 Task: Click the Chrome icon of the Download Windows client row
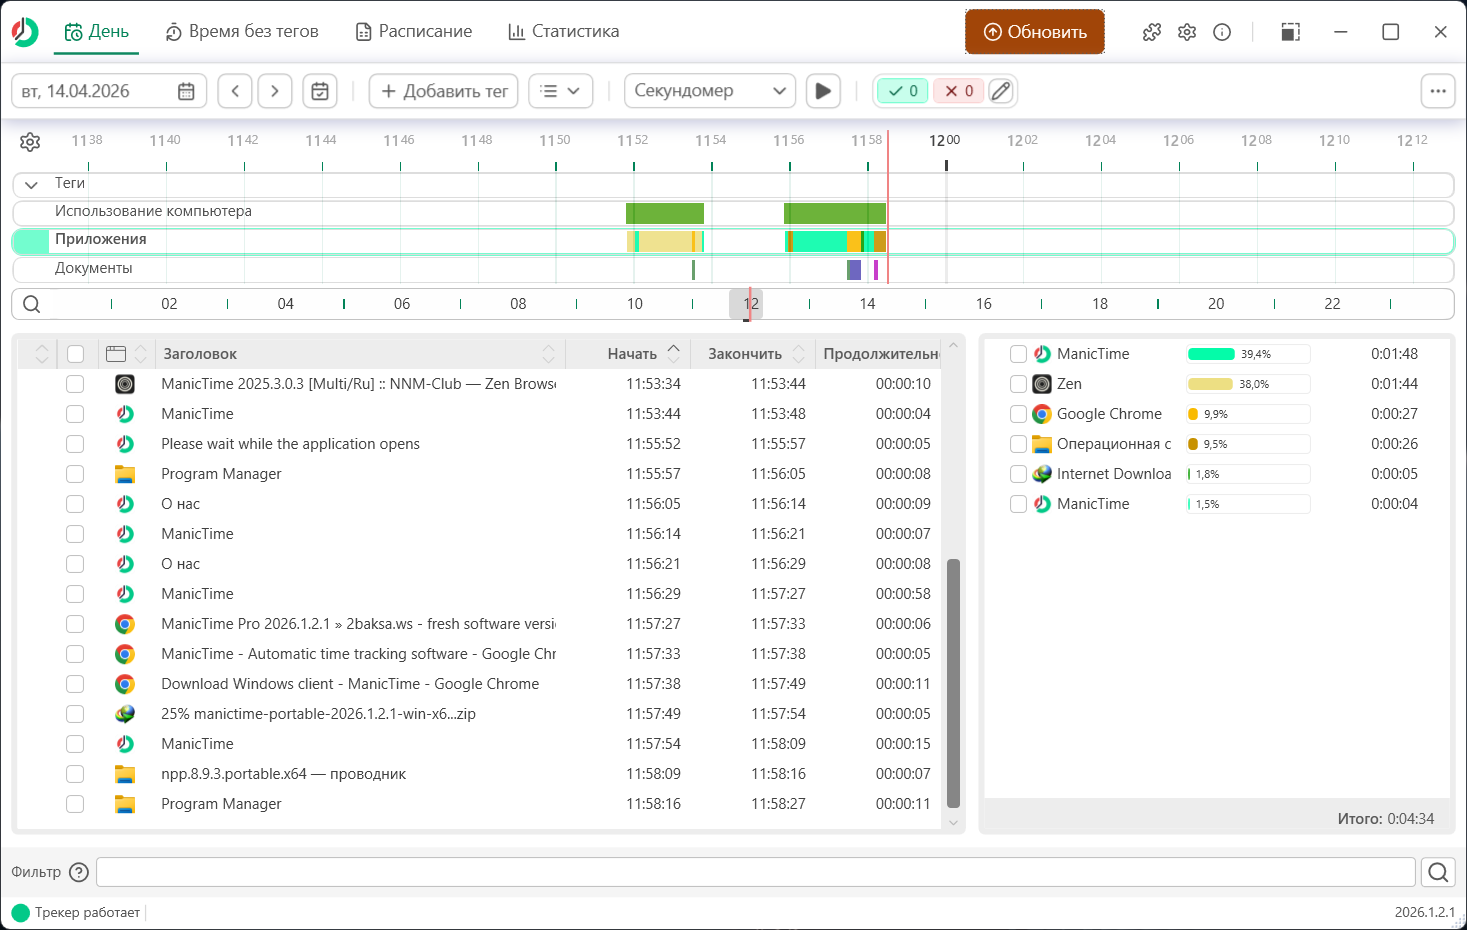pyautogui.click(x=125, y=684)
